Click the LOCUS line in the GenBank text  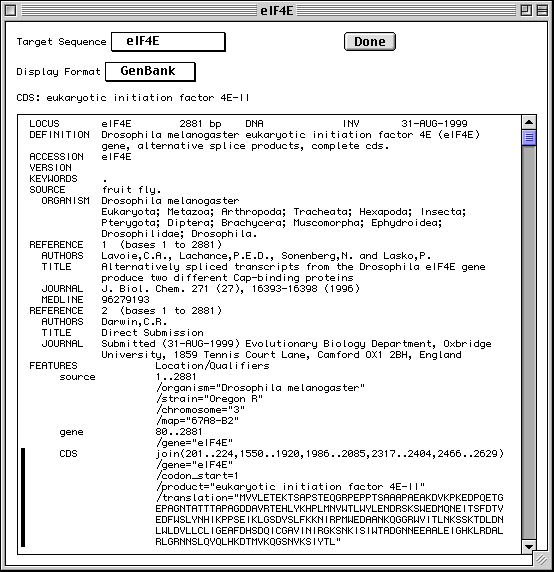(248, 124)
